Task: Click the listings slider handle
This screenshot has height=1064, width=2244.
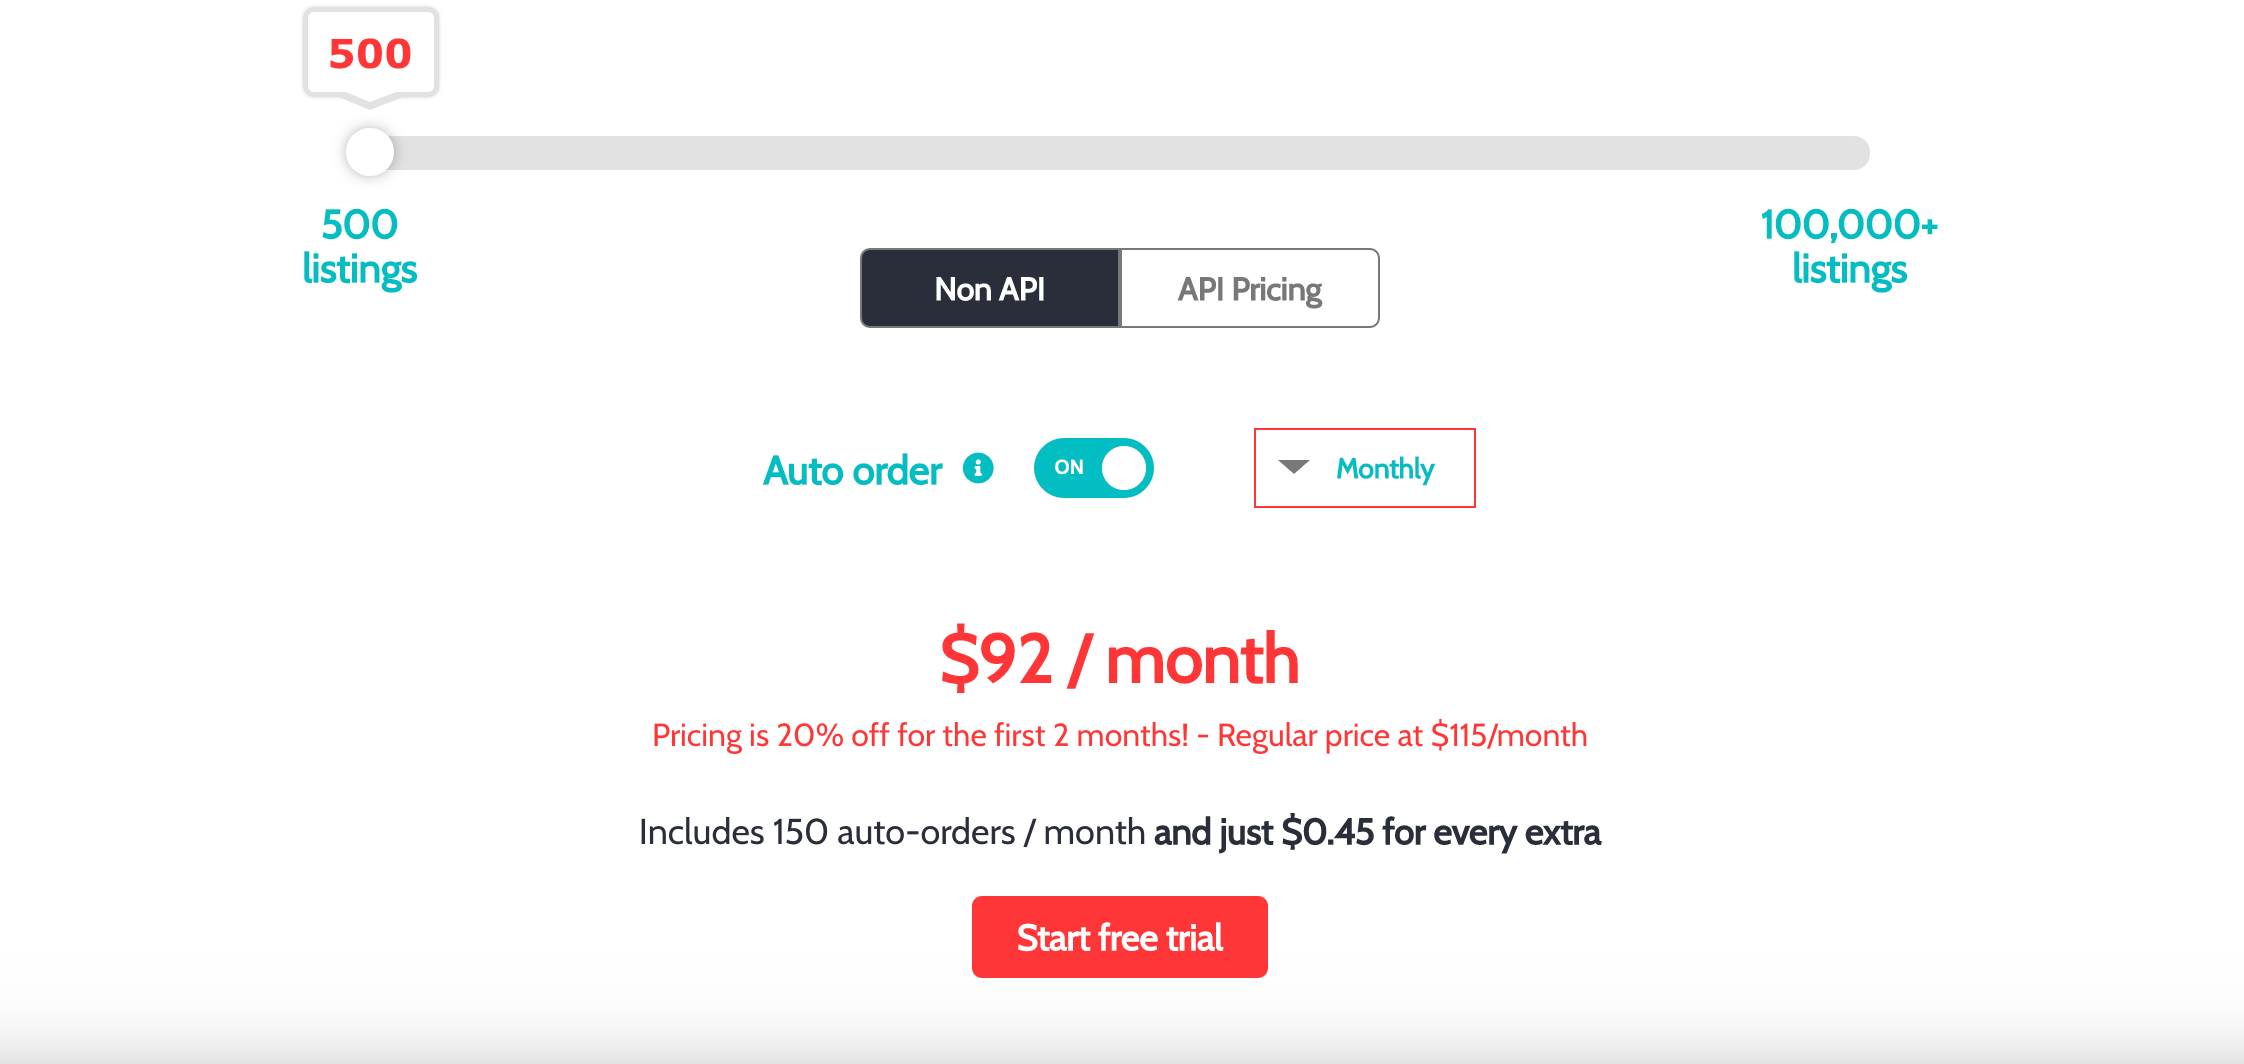Action: (369, 152)
